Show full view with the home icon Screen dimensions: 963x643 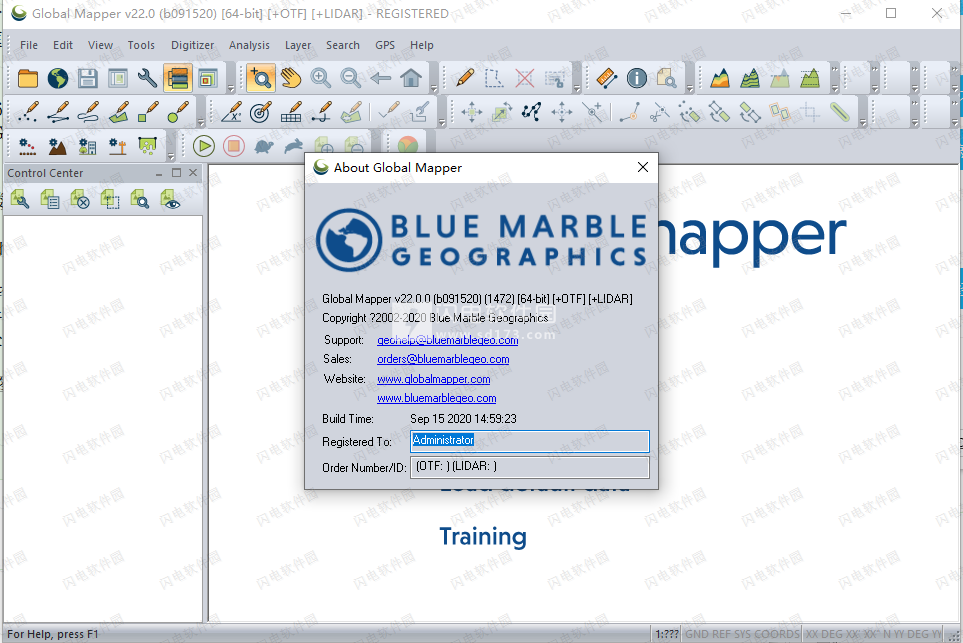(x=411, y=79)
